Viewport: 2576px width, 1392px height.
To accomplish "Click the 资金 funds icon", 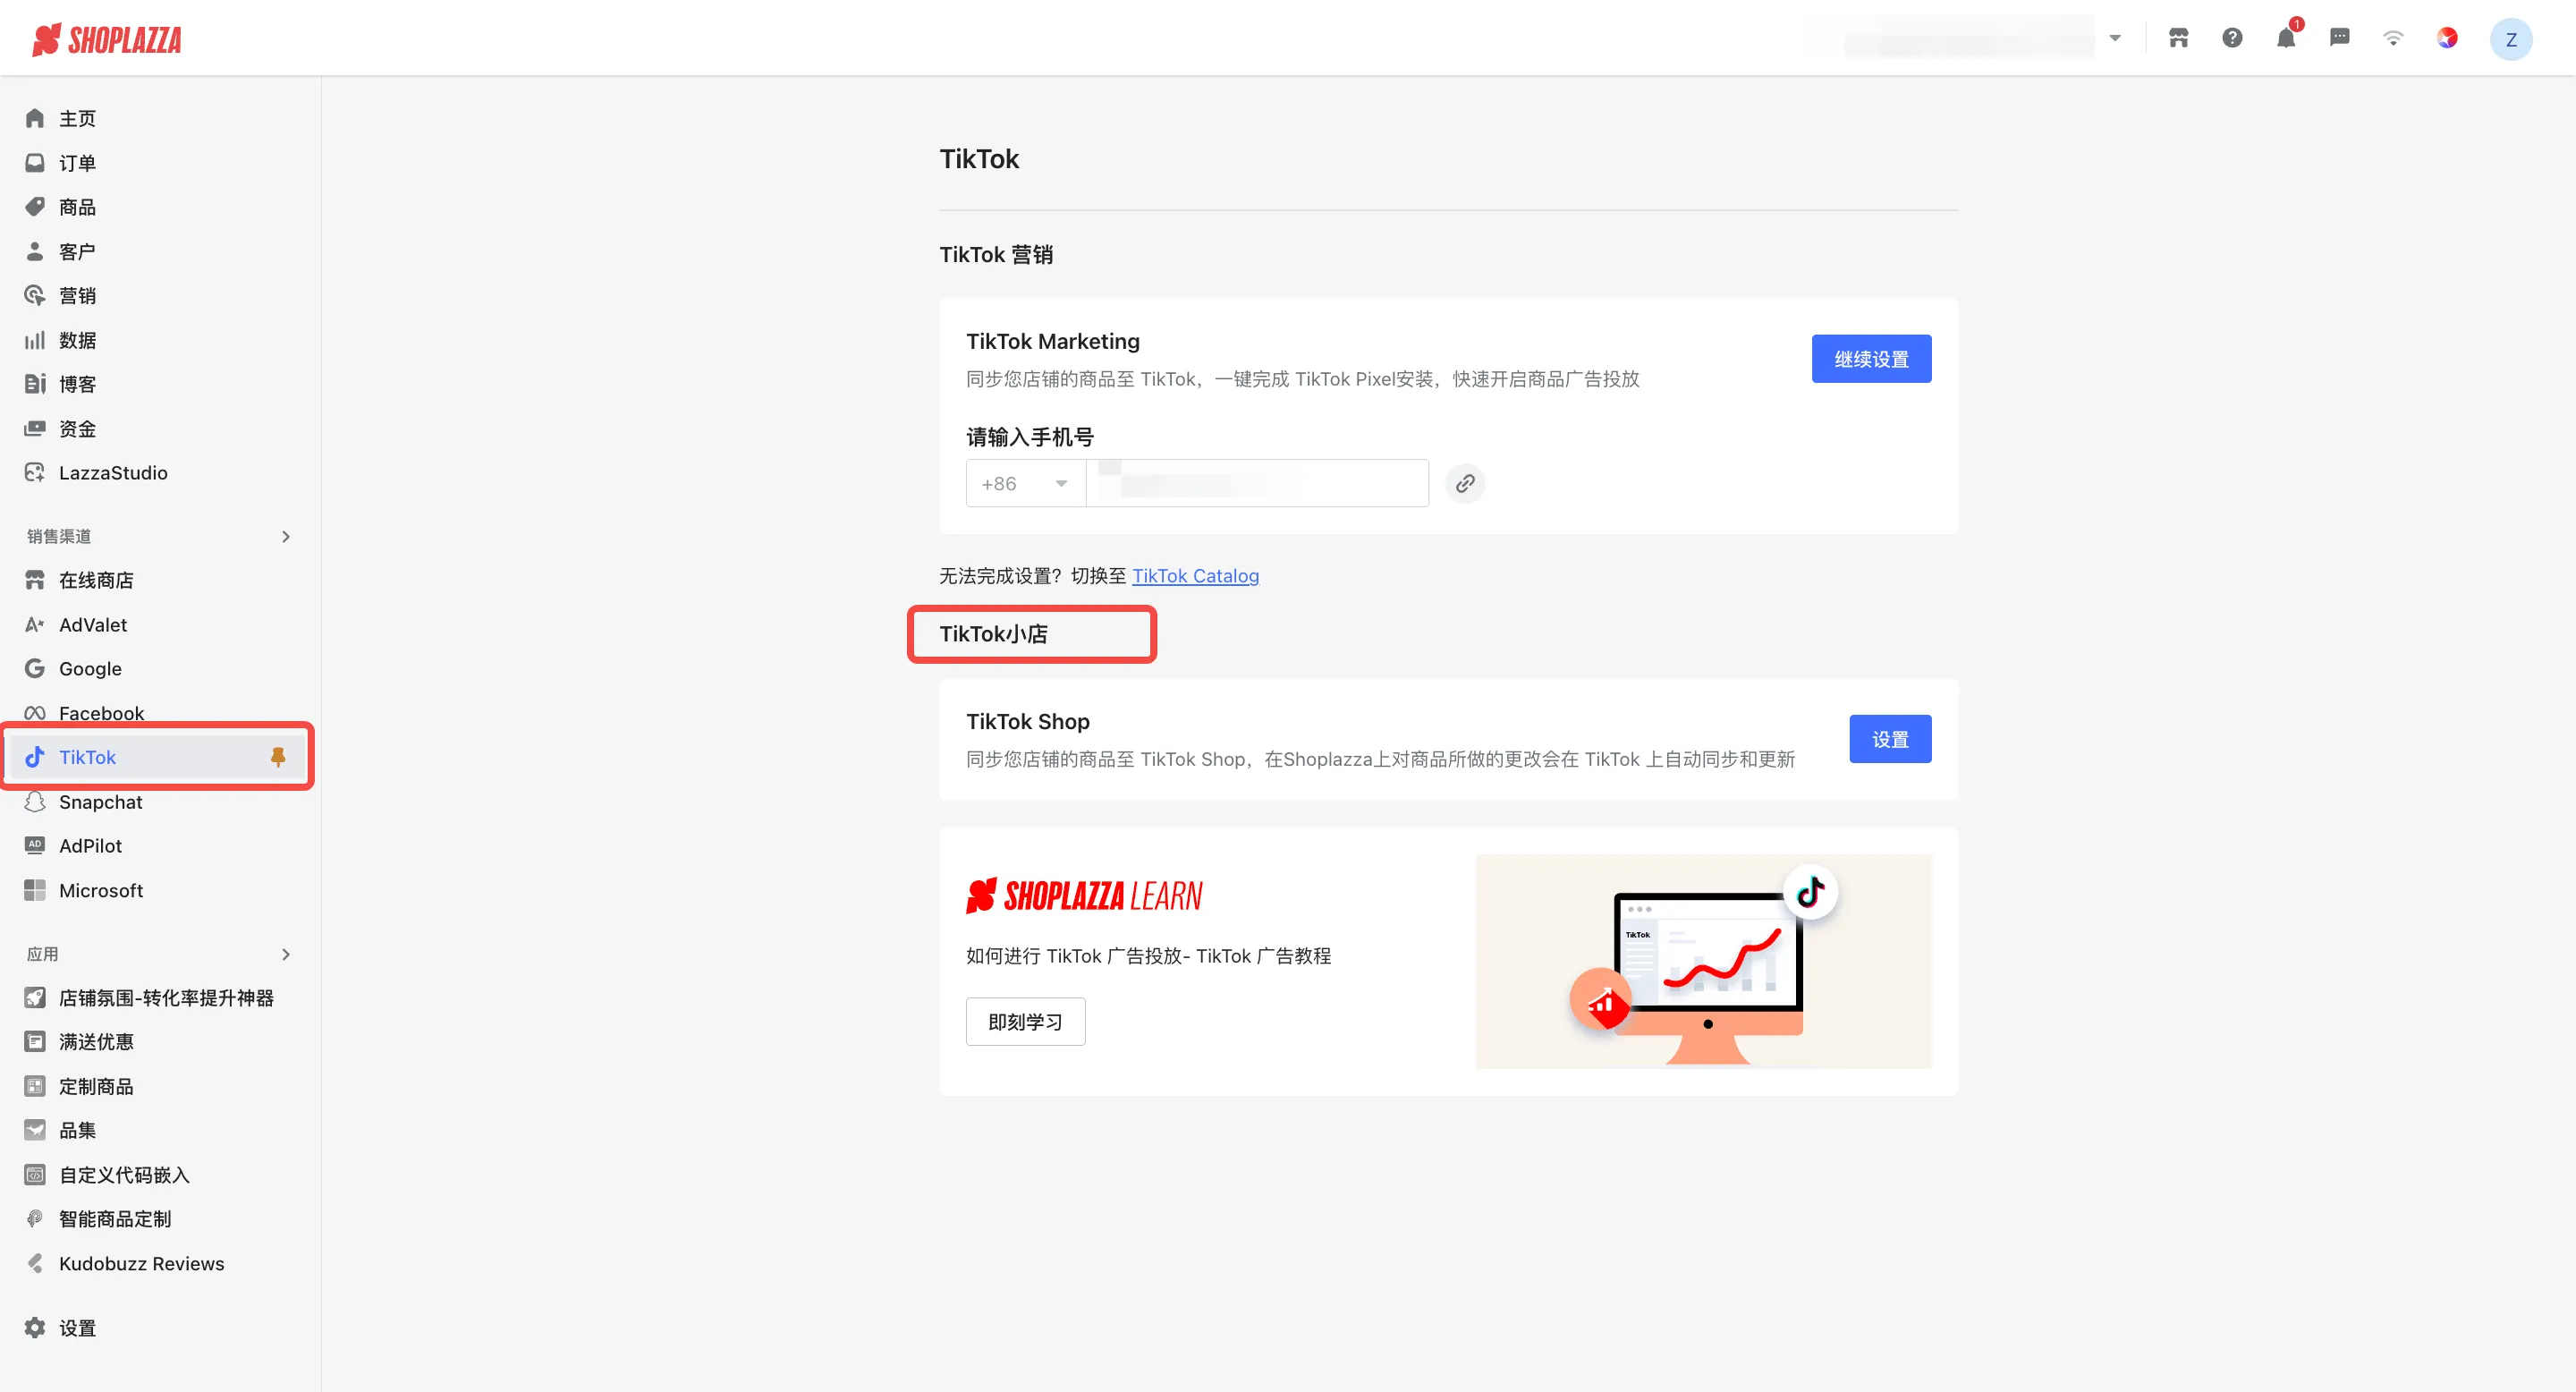I will [35, 428].
